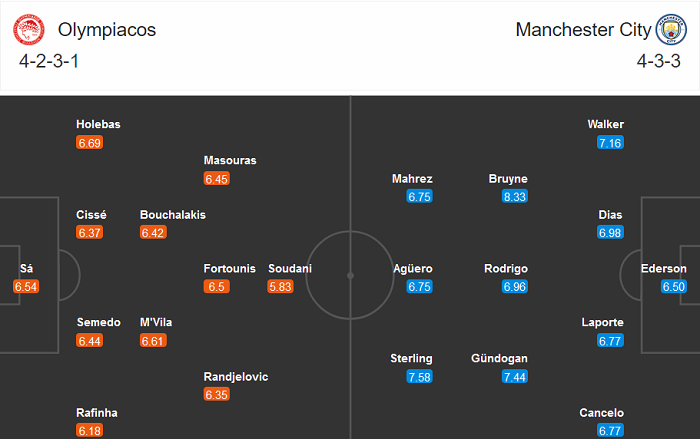Select Rafinha's 6.18 rating badge
Viewport: 700px width, 439px height.
coord(89,430)
